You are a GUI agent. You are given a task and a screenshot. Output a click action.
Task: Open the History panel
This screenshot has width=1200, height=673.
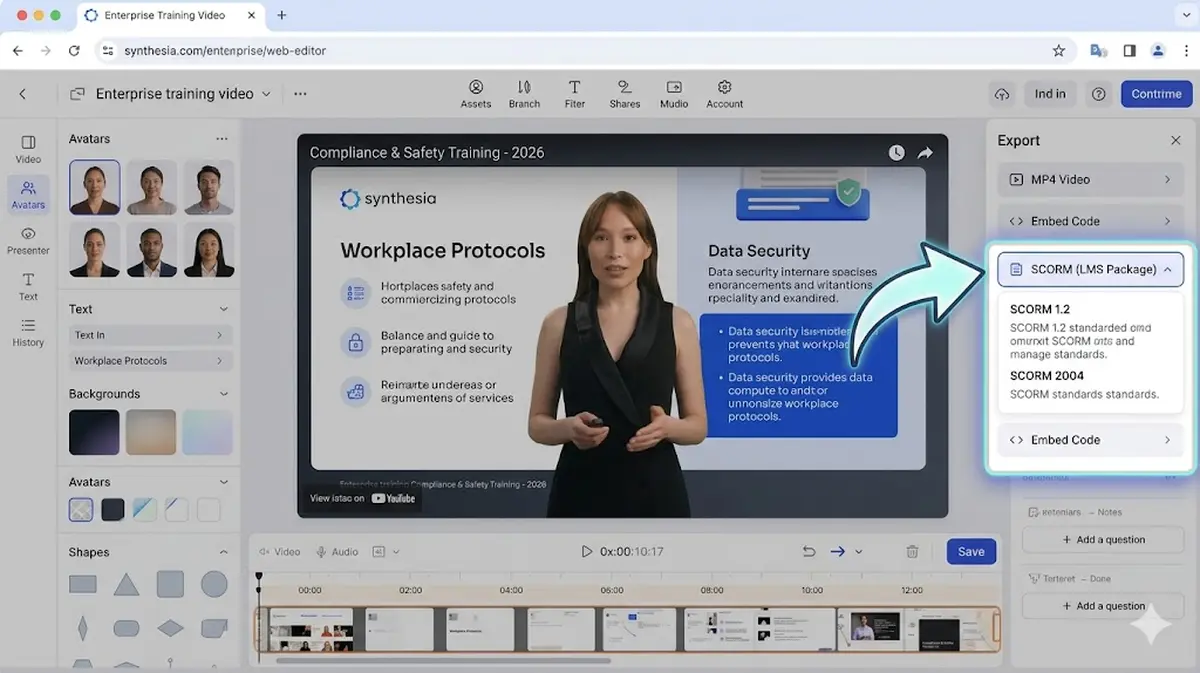[27, 332]
